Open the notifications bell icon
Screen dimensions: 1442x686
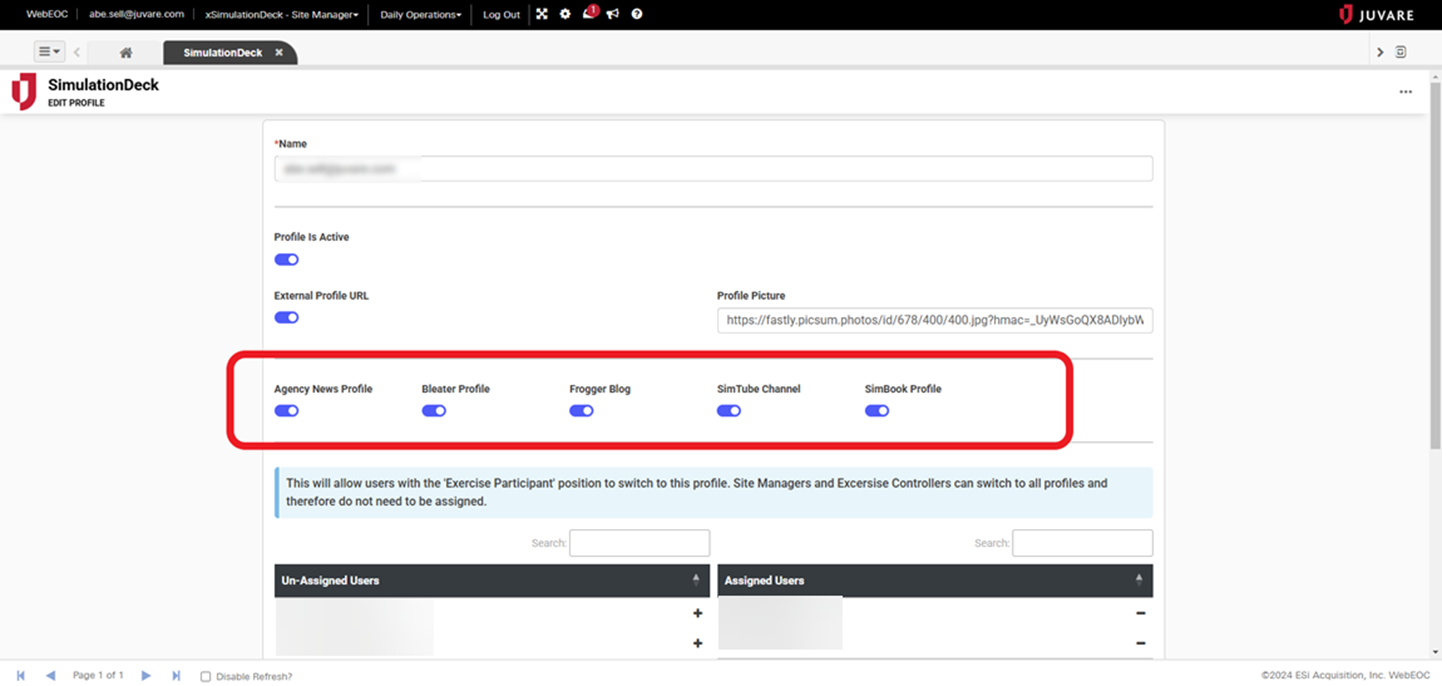tap(589, 15)
